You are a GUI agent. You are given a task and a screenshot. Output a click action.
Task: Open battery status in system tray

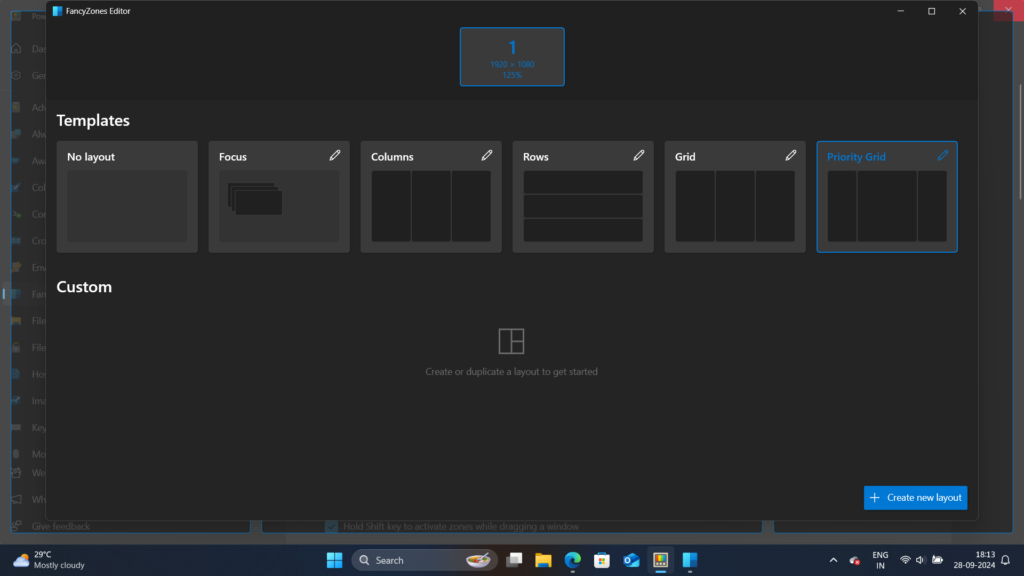(x=937, y=560)
